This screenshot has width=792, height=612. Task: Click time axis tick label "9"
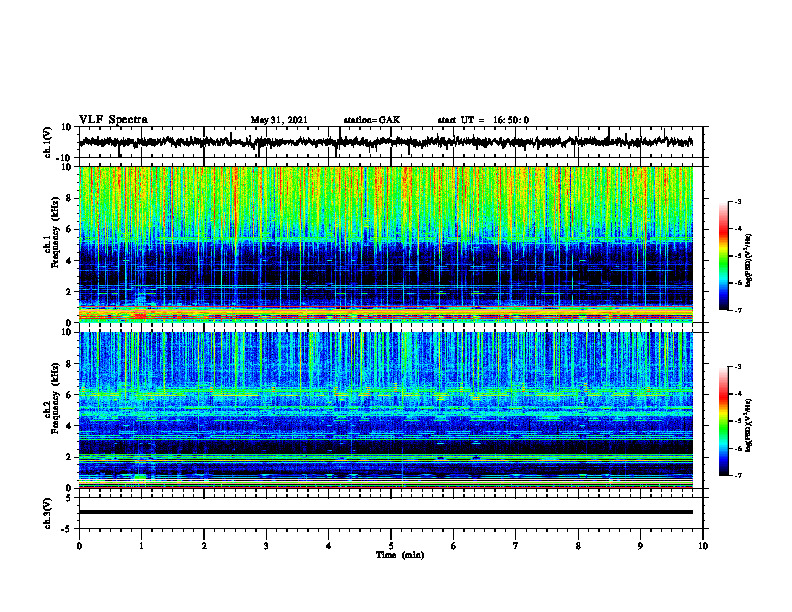[x=640, y=546]
